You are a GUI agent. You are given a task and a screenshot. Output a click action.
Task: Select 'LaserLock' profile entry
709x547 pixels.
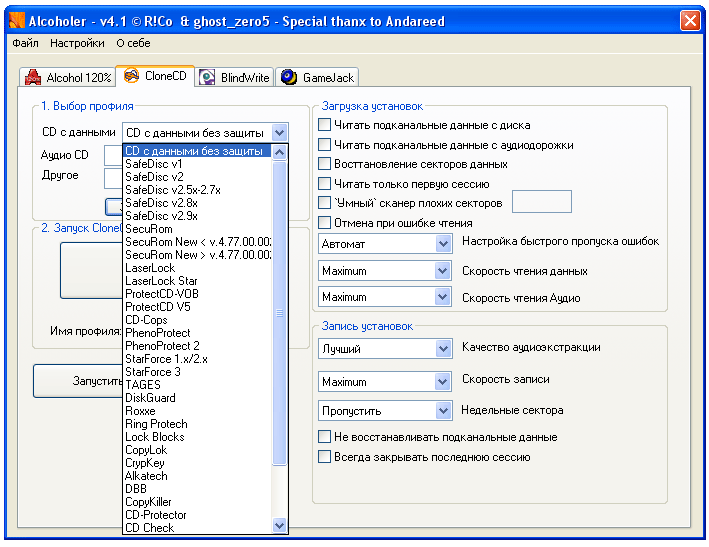(x=198, y=268)
